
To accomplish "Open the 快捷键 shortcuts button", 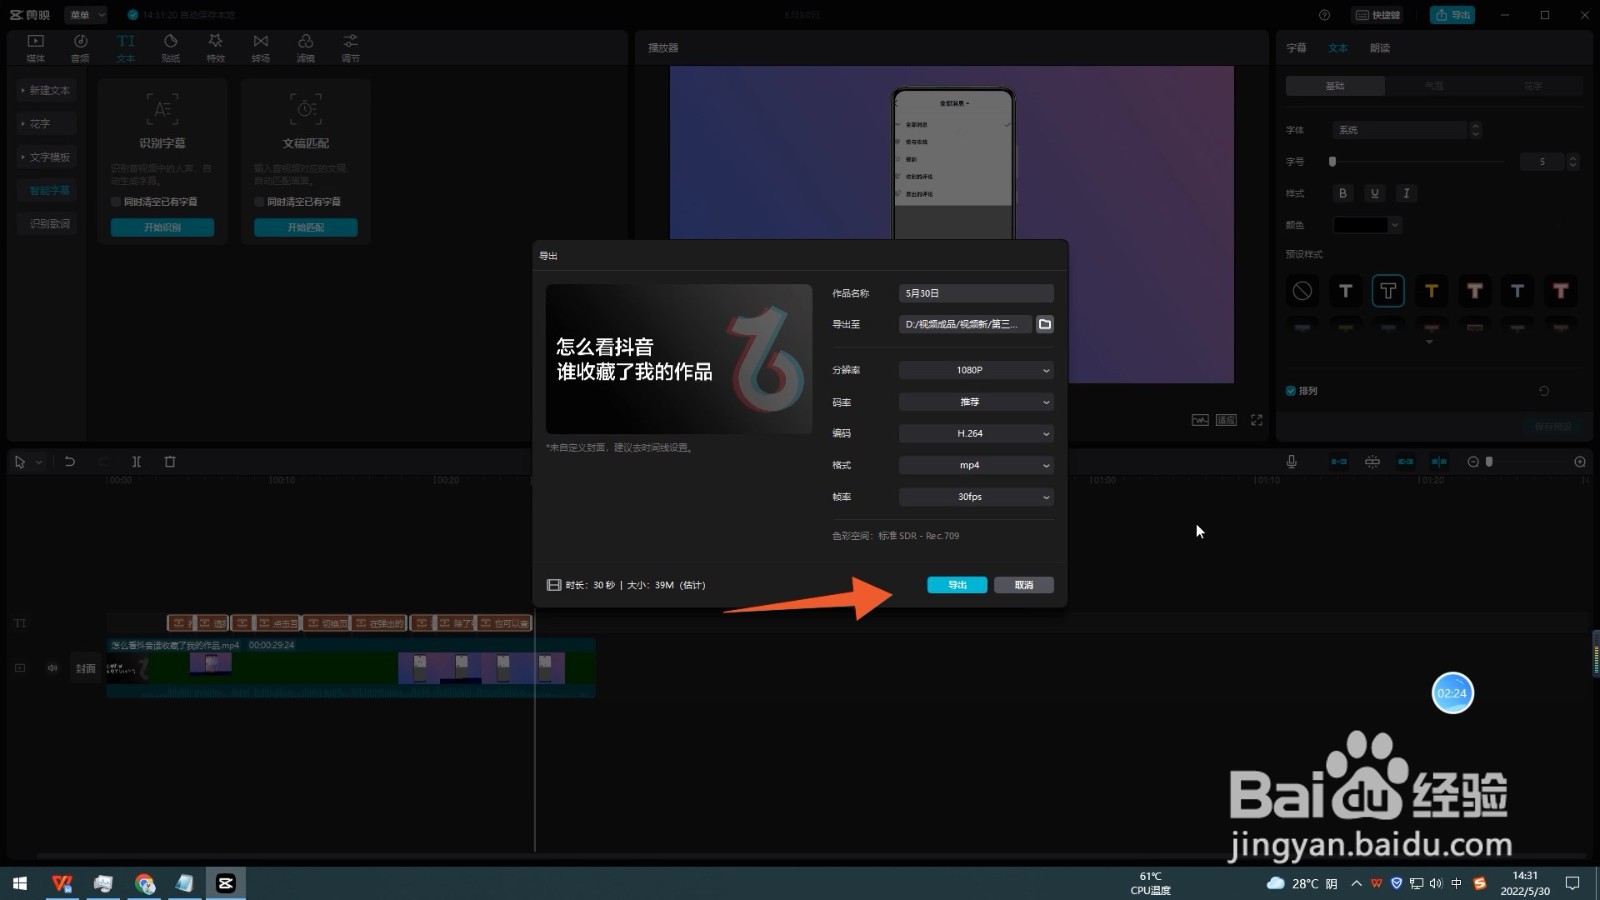I will coord(1378,15).
